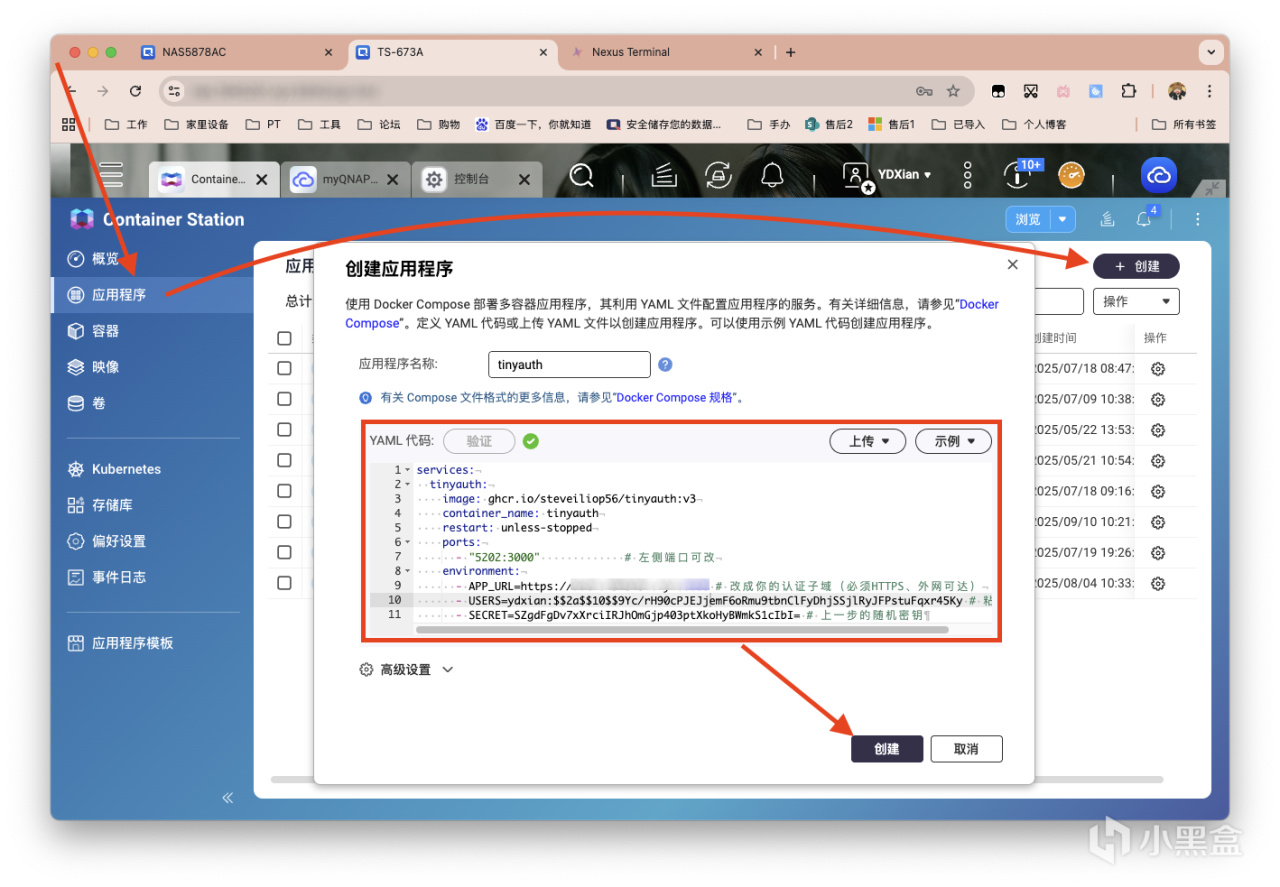Open the Container Station stack icon beside 浏览
Viewport: 1280px width, 887px height.
point(1107,219)
